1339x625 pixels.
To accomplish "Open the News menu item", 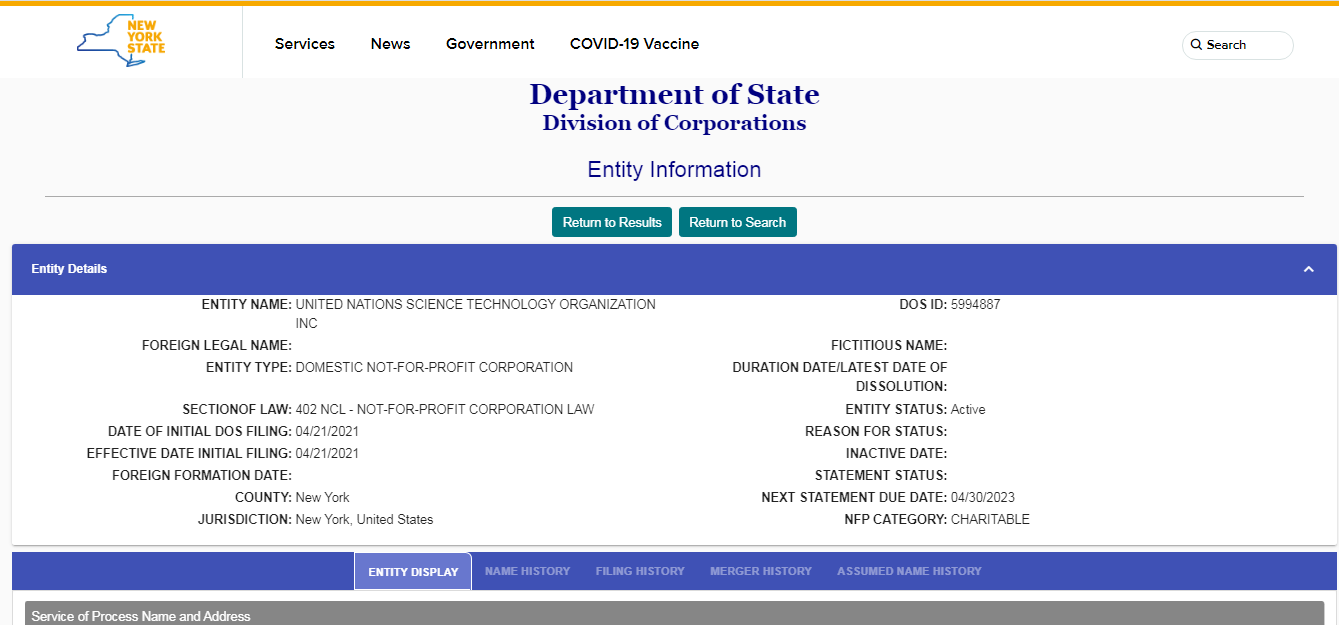I will coord(390,44).
